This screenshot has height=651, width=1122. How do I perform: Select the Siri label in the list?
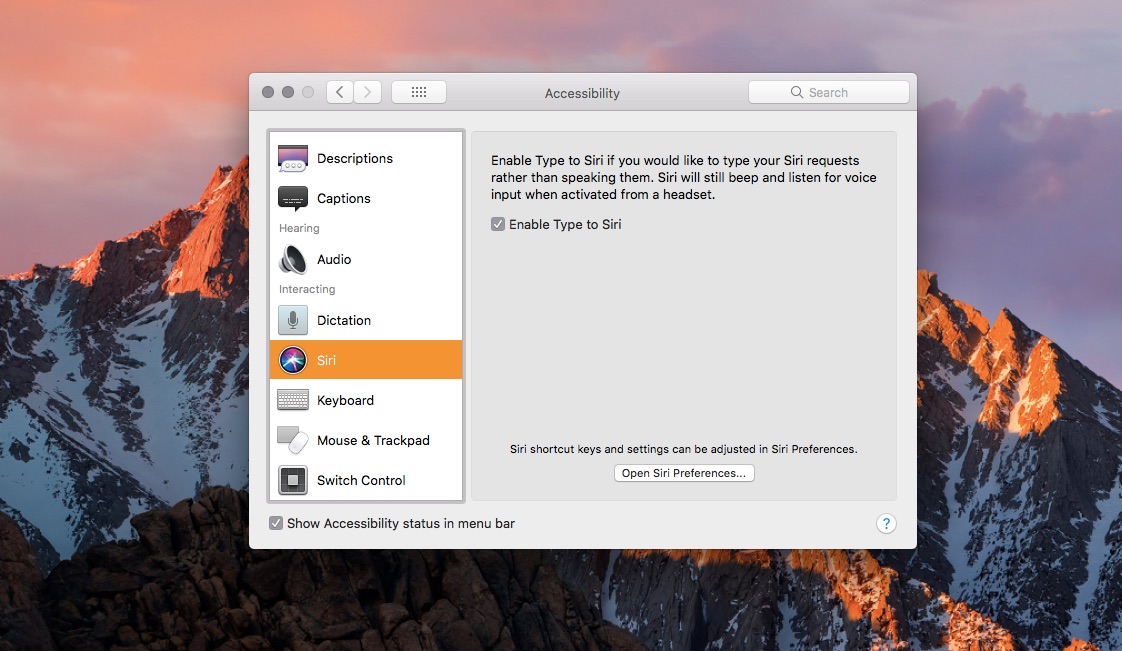click(x=326, y=360)
